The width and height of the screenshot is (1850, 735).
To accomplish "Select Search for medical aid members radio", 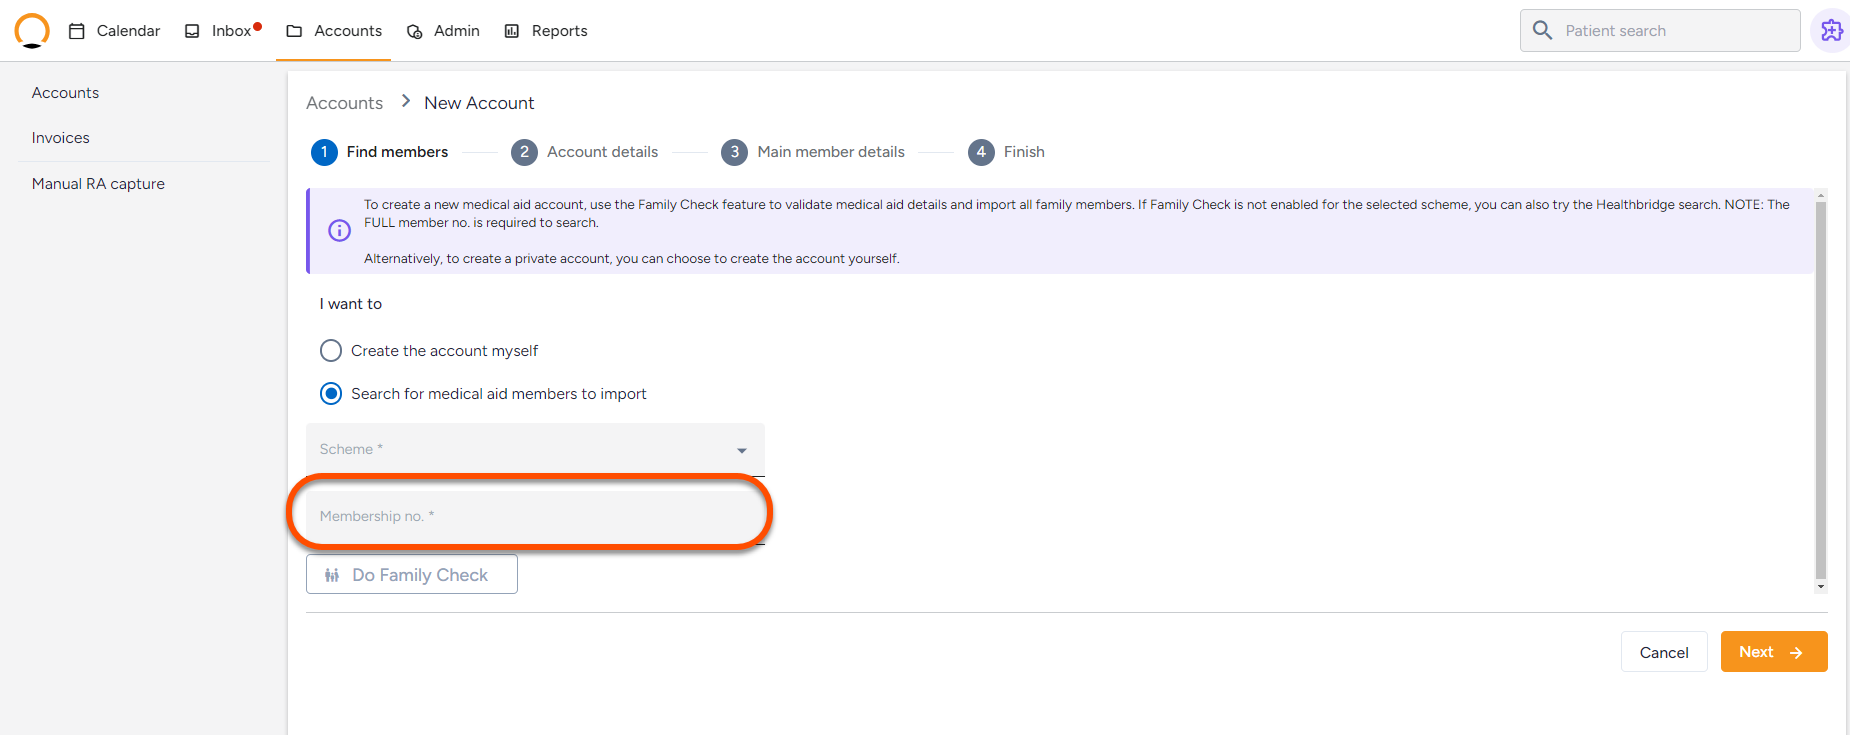I will (x=331, y=394).
